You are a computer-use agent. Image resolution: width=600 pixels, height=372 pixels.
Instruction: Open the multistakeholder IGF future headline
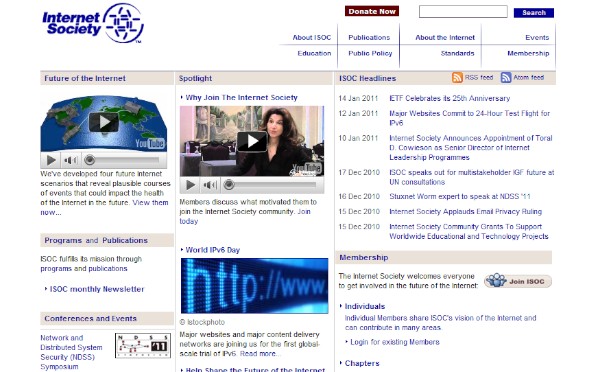(471, 177)
